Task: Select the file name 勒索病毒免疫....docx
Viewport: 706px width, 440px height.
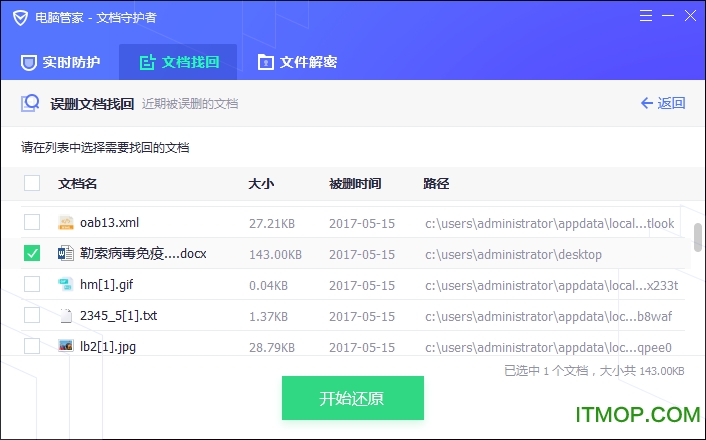Action: coord(143,254)
